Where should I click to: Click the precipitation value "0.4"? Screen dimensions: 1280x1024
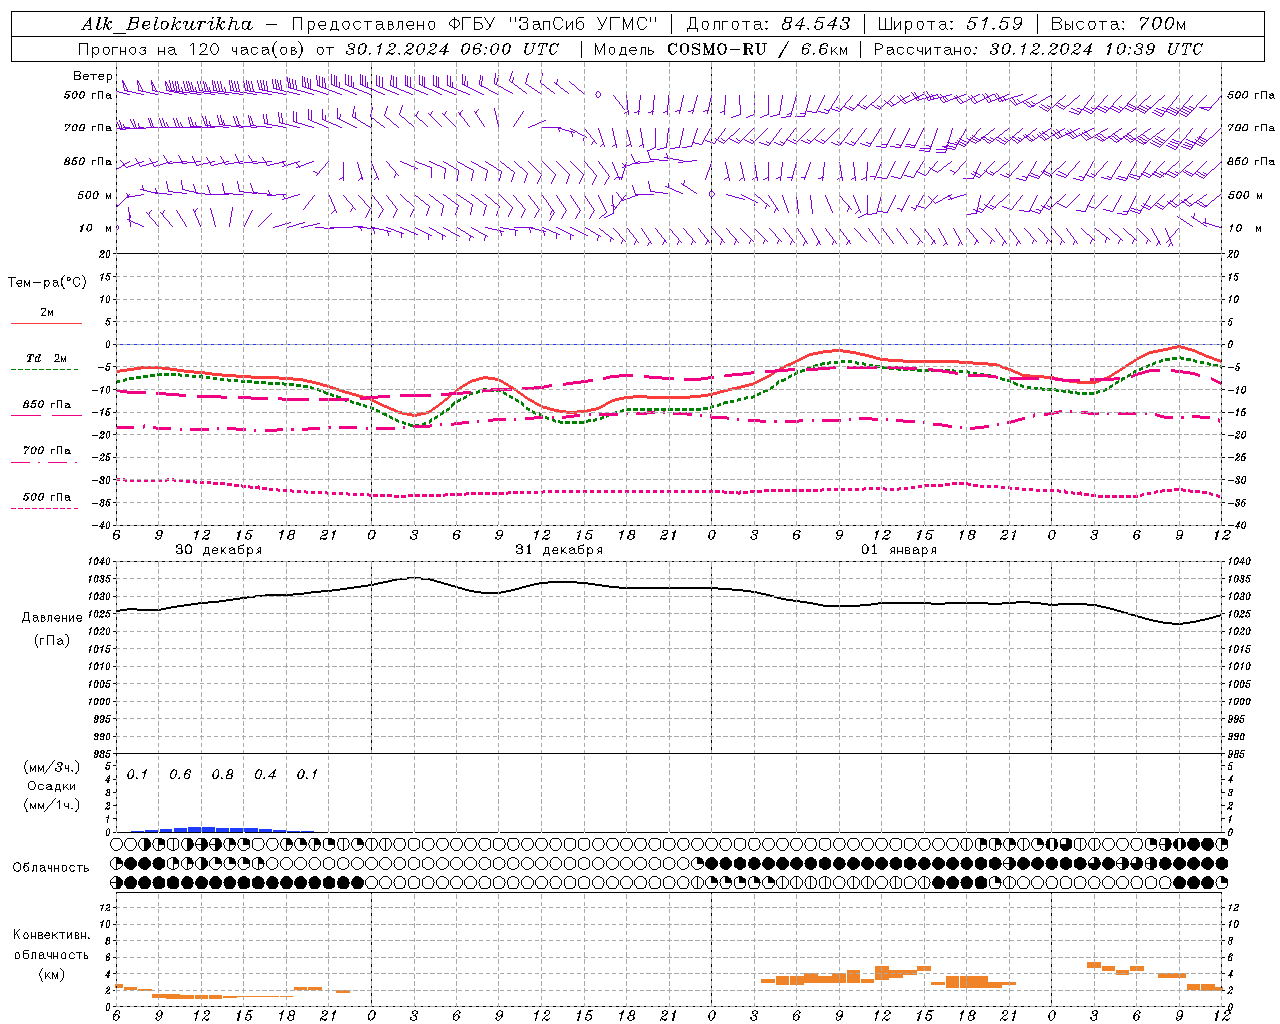265,775
